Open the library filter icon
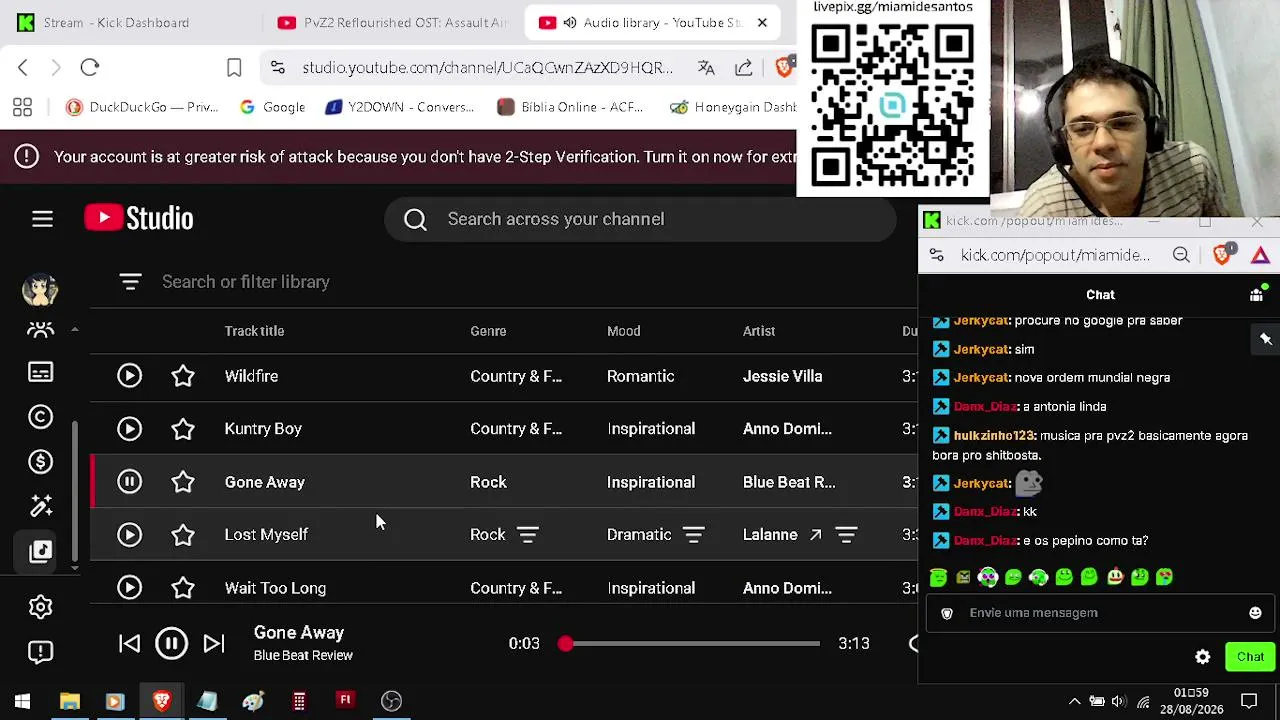 pos(130,282)
